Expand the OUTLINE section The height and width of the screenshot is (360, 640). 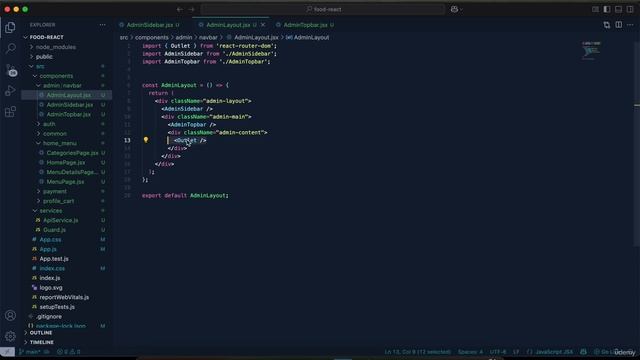click(x=41, y=333)
